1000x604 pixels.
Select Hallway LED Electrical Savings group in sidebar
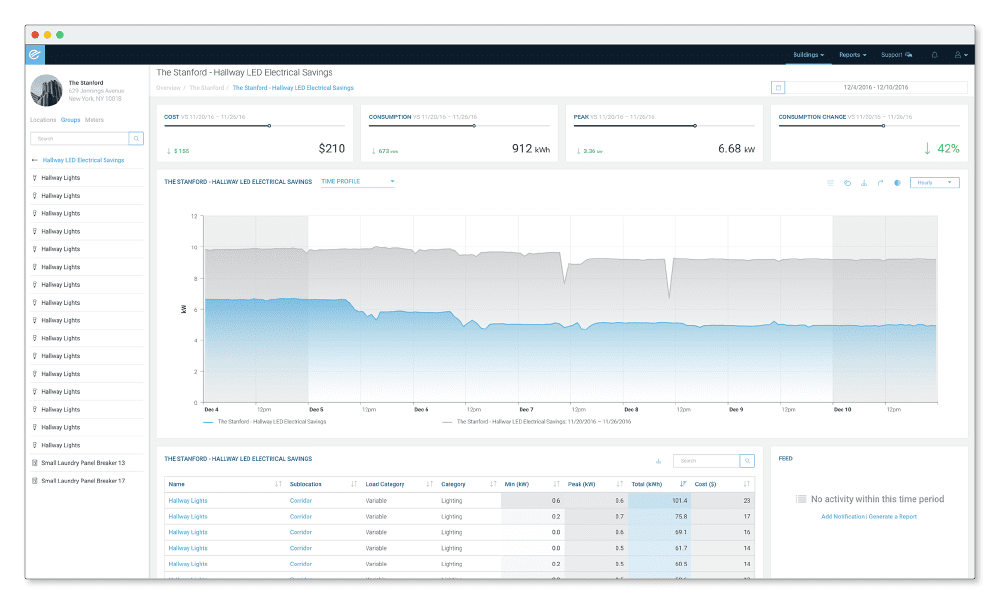84,160
